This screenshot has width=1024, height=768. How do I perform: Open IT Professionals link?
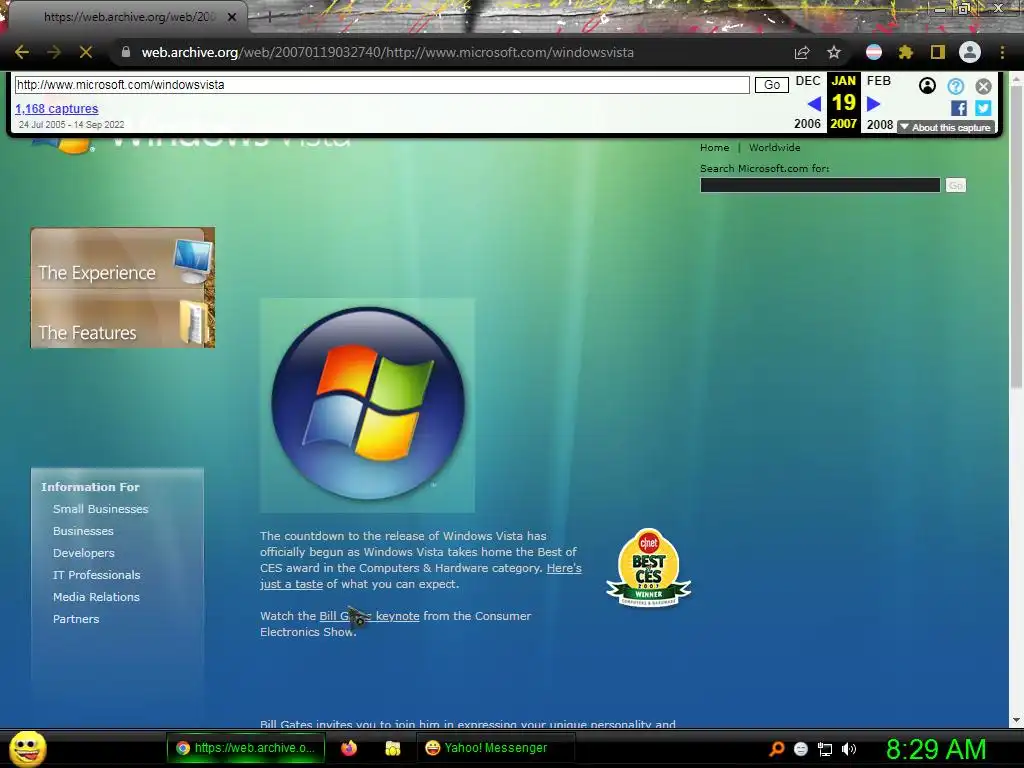pos(97,575)
